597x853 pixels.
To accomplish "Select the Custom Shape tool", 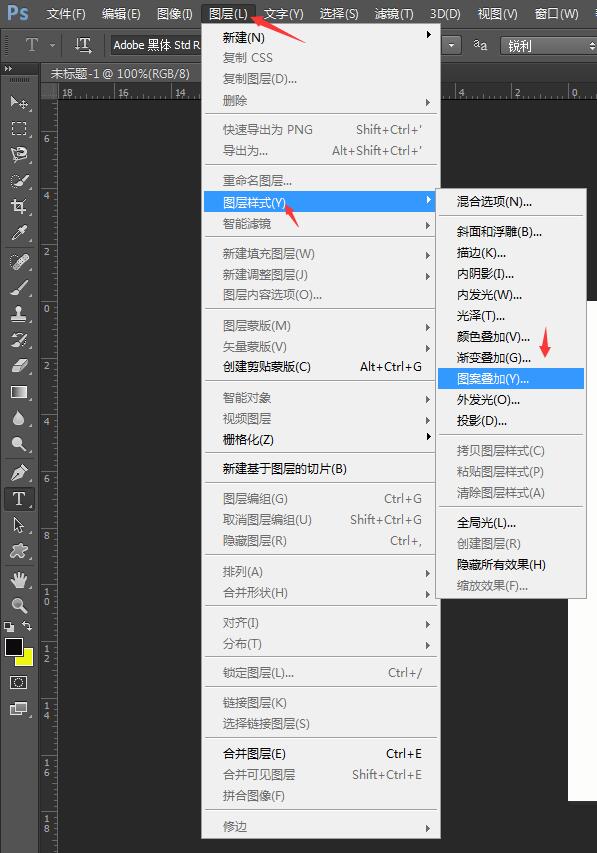I will [20, 551].
